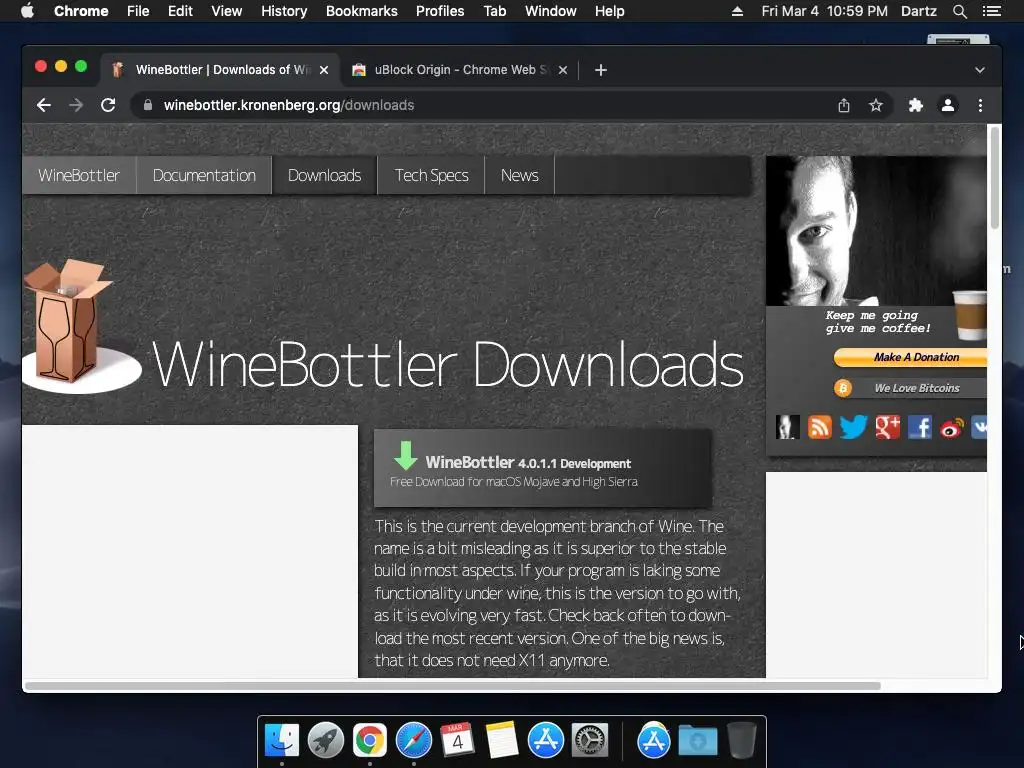Open System Preferences gear in the Dock
This screenshot has width=1024, height=768.
click(590, 741)
